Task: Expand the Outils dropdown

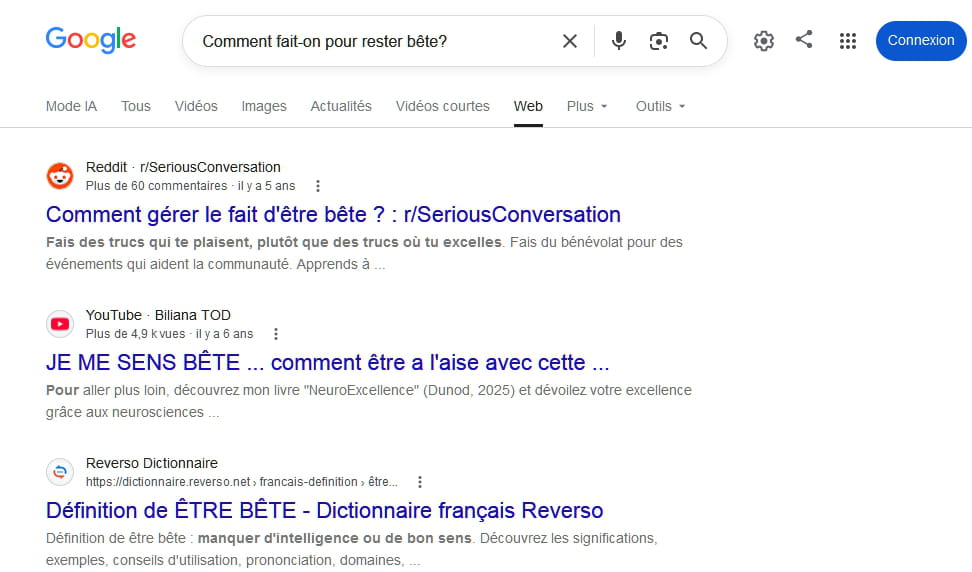Action: point(660,106)
